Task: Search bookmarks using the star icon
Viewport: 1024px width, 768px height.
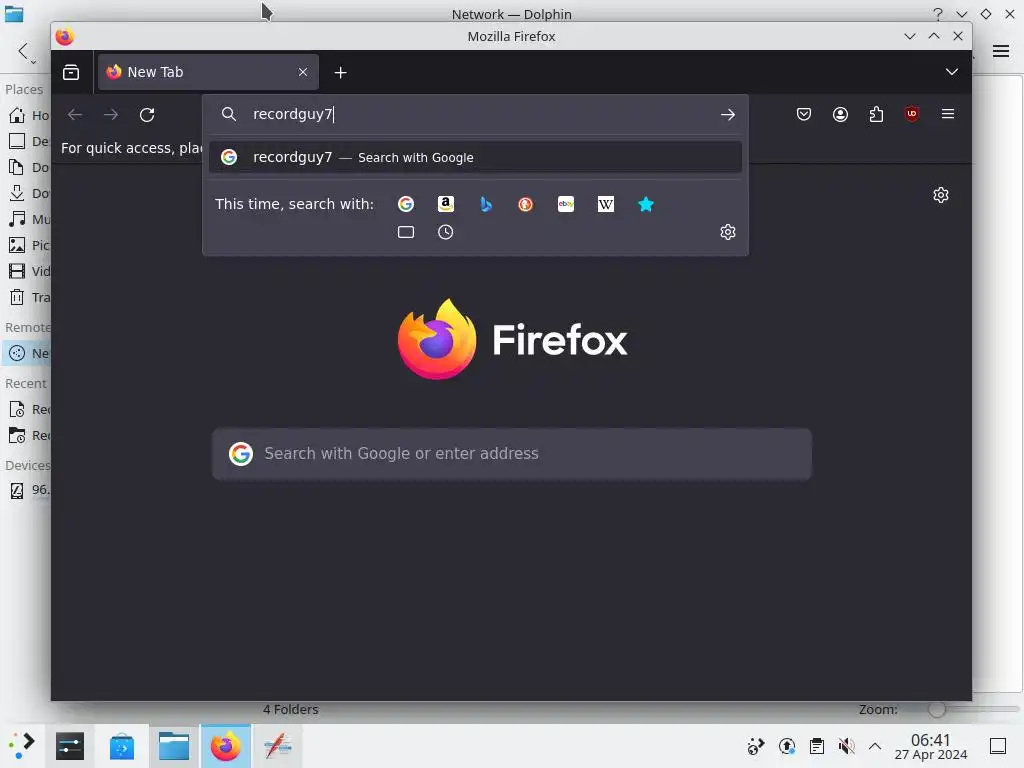Action: coord(645,204)
